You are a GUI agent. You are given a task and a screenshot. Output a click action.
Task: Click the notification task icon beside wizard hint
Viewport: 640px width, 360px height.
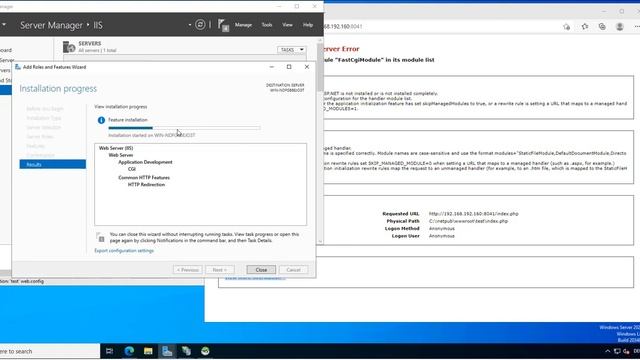click(x=100, y=237)
